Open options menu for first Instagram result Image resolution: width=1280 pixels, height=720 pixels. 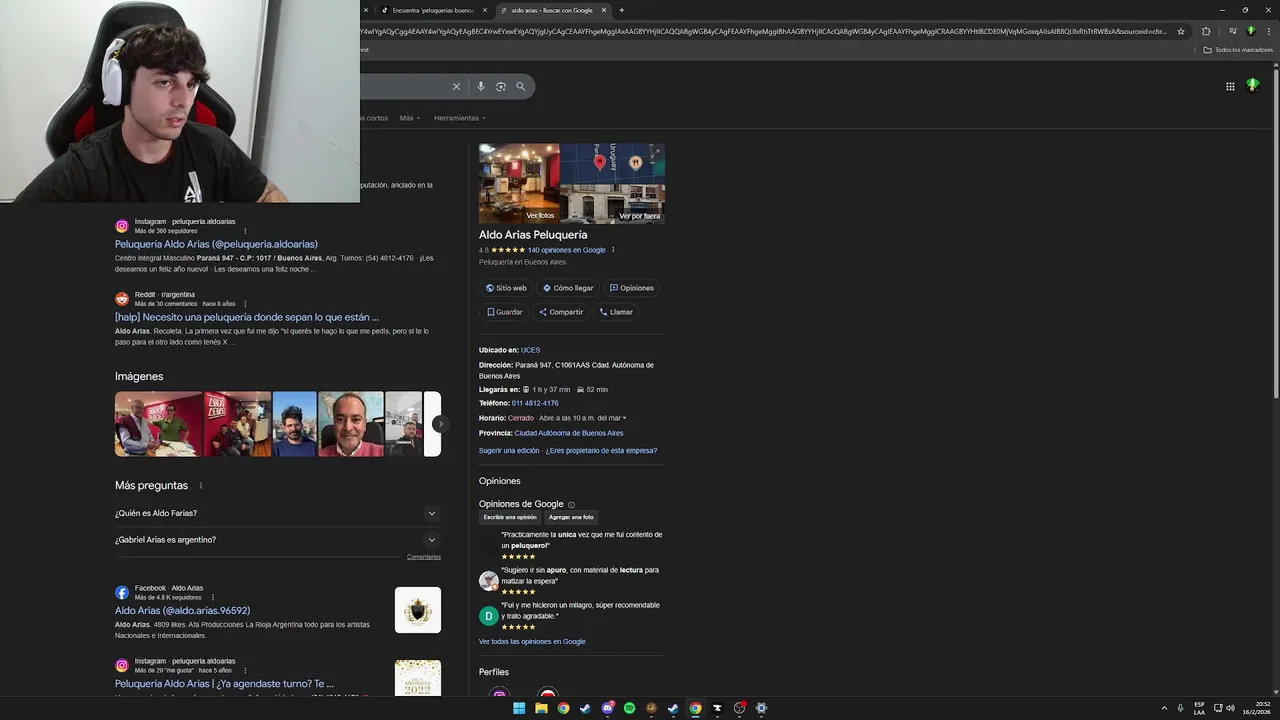(x=245, y=231)
